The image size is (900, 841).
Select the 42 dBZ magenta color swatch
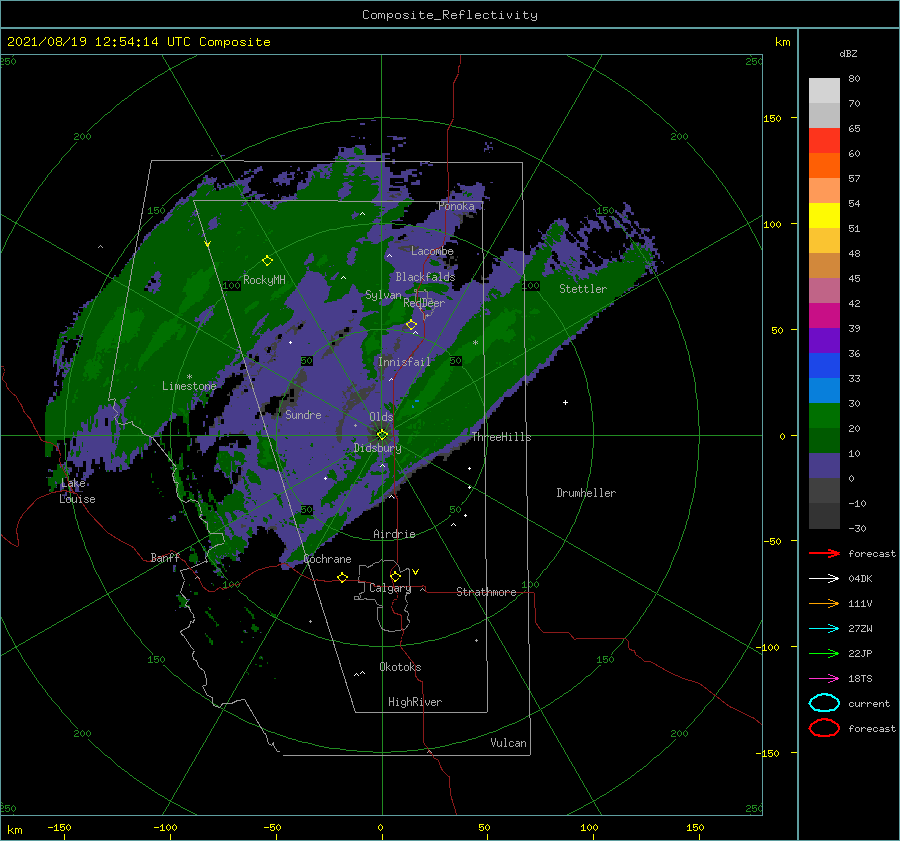click(824, 315)
